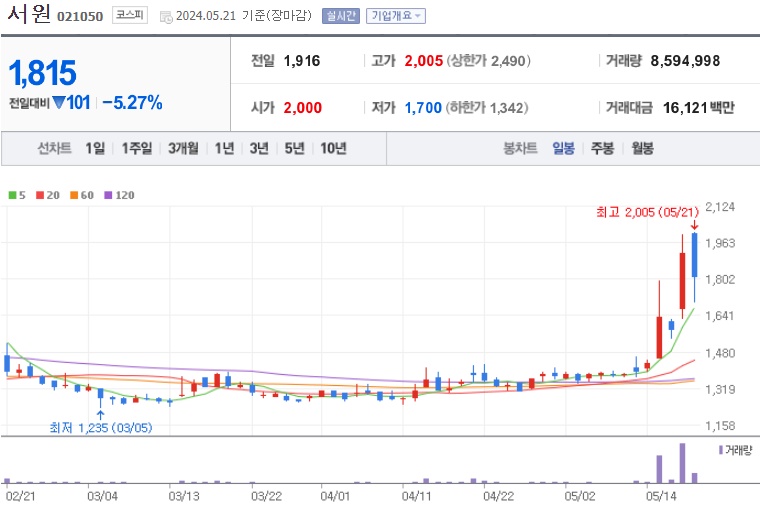Click the 상한가 2,490 text
The height and width of the screenshot is (510, 760).
click(x=489, y=61)
